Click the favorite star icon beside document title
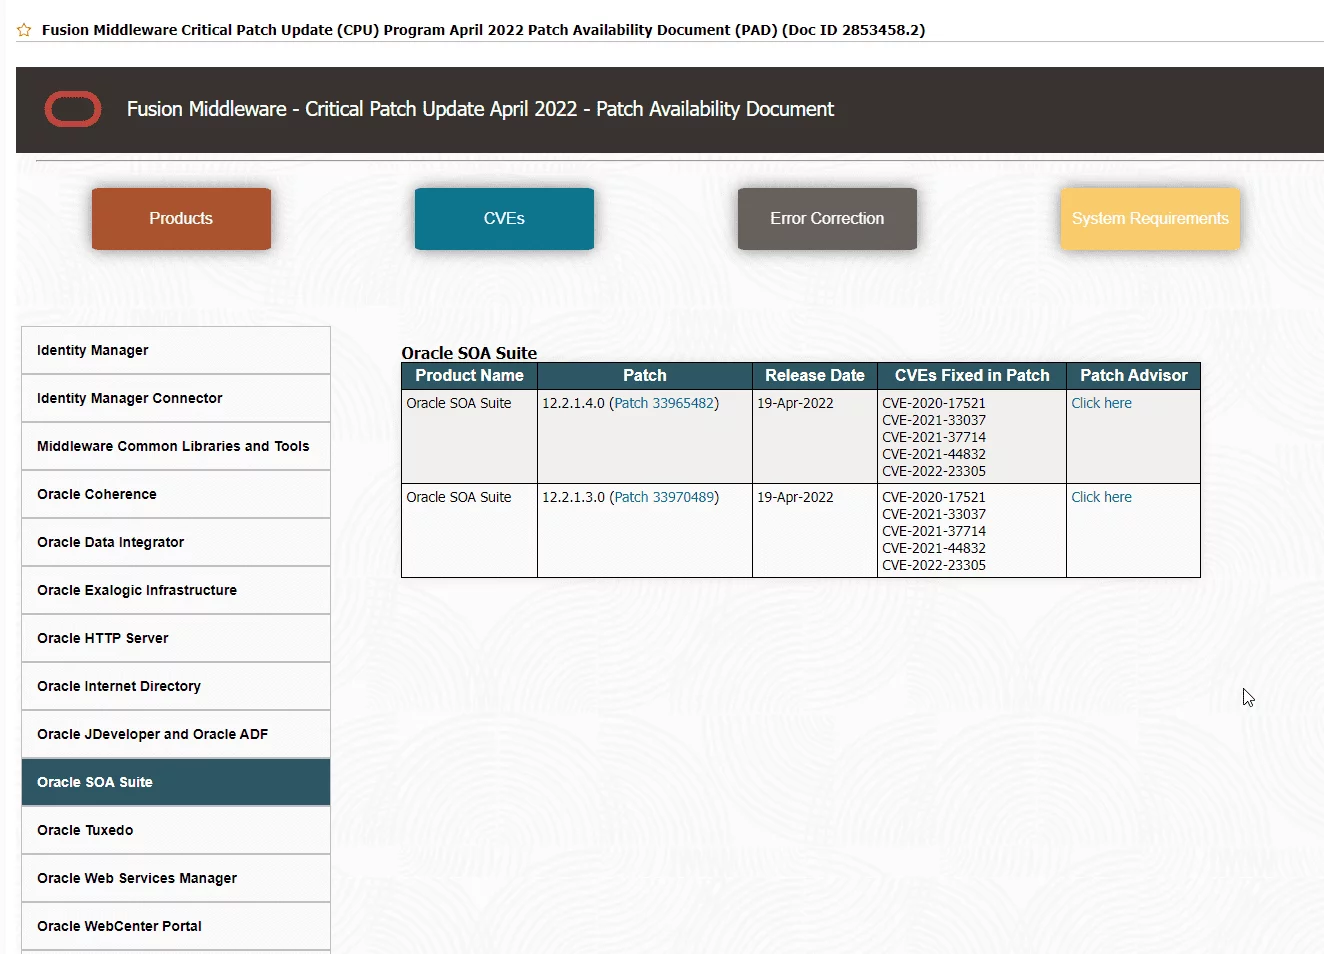The height and width of the screenshot is (954, 1324). point(24,30)
